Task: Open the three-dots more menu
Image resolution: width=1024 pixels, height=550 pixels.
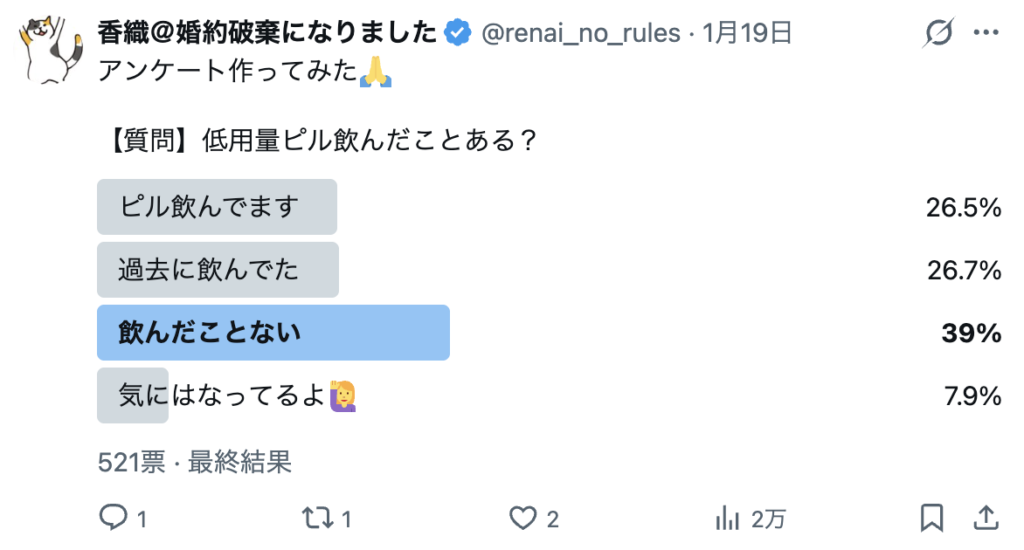Action: pos(986,34)
